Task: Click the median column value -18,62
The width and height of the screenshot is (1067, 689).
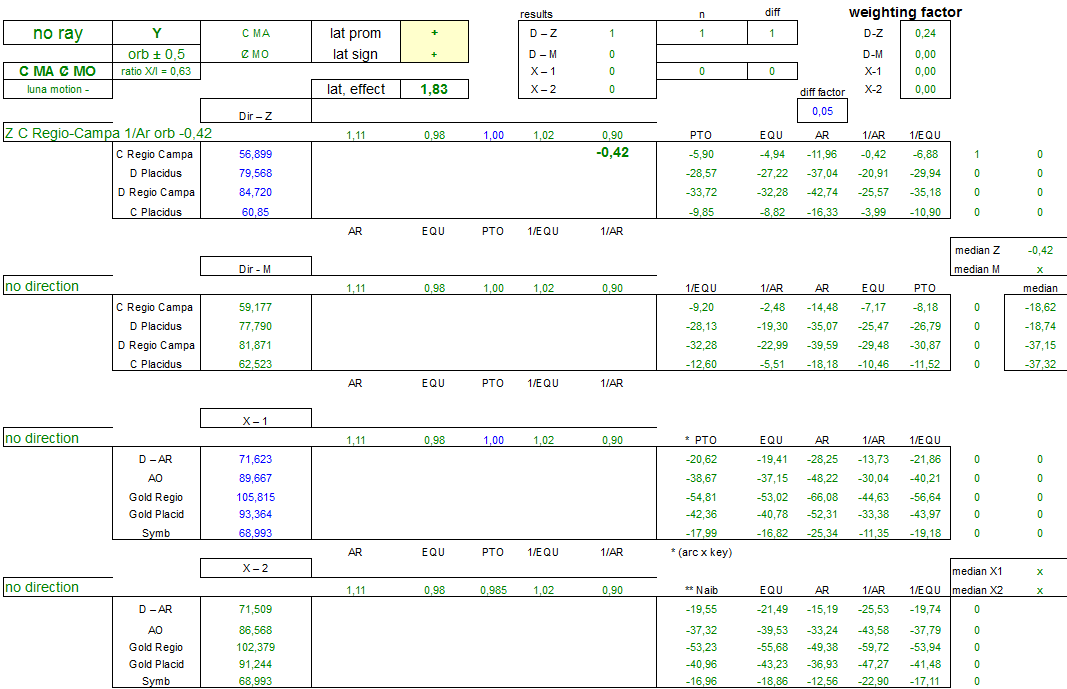Action: point(1040,307)
